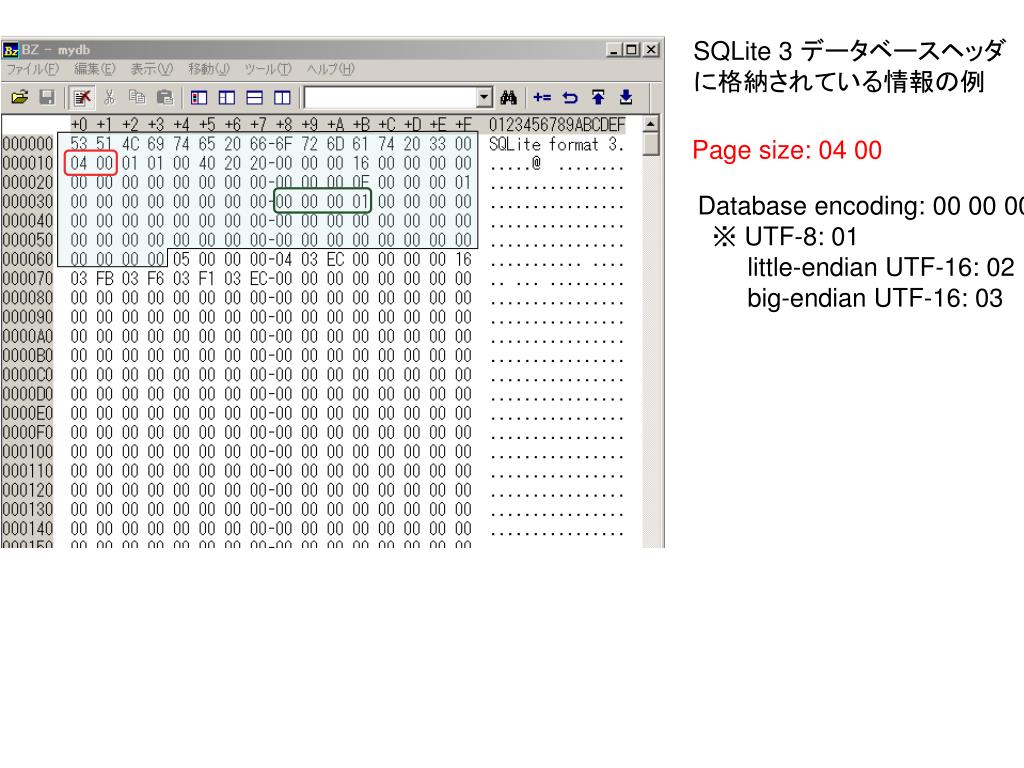Click the 'little-endian UTF-16: 02' text
The height and width of the screenshot is (768, 1024).
click(880, 268)
